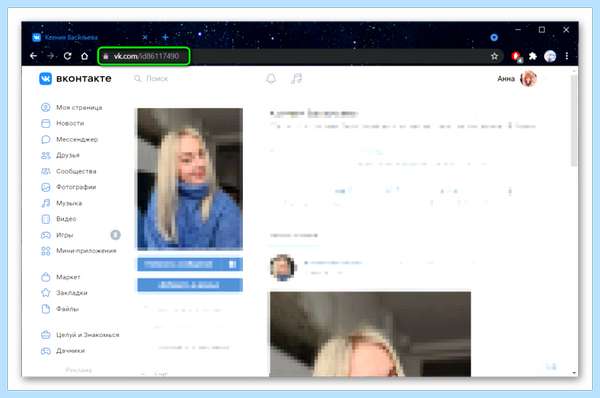
Task: Open the Chrome three-dot menu
Action: click(567, 56)
